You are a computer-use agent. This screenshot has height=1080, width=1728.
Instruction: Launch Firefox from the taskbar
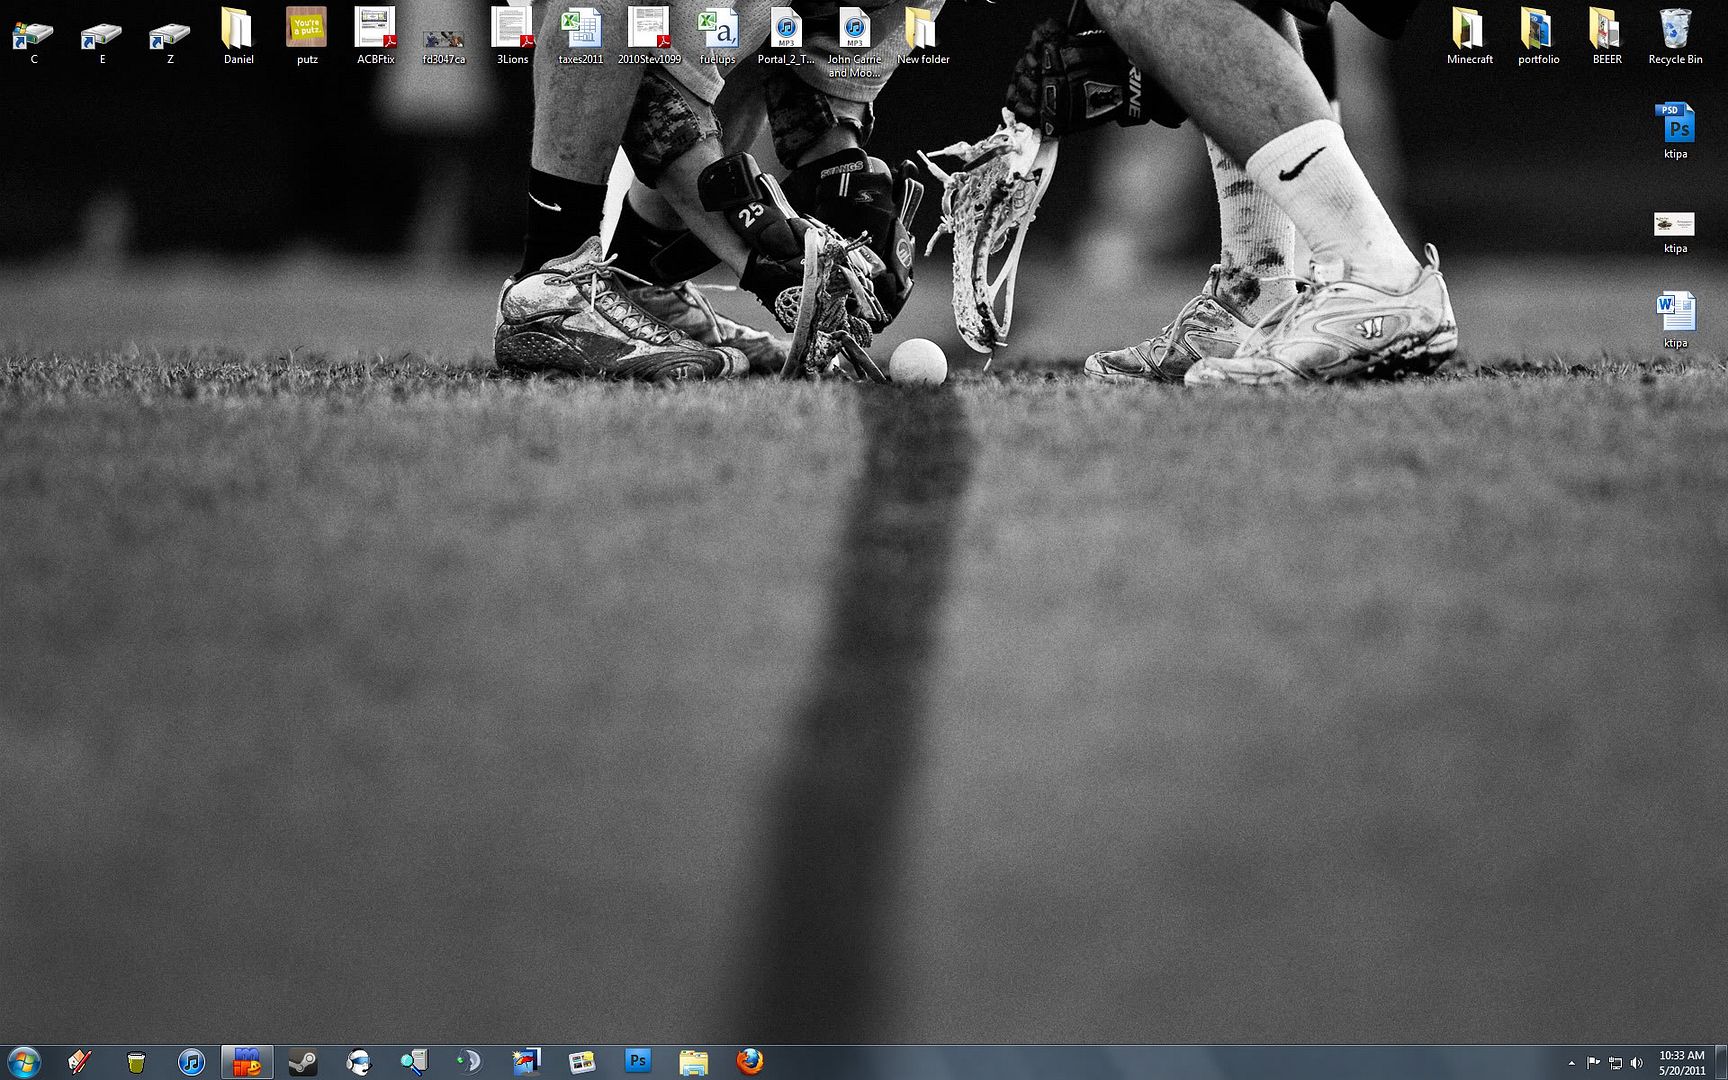pyautogui.click(x=749, y=1061)
